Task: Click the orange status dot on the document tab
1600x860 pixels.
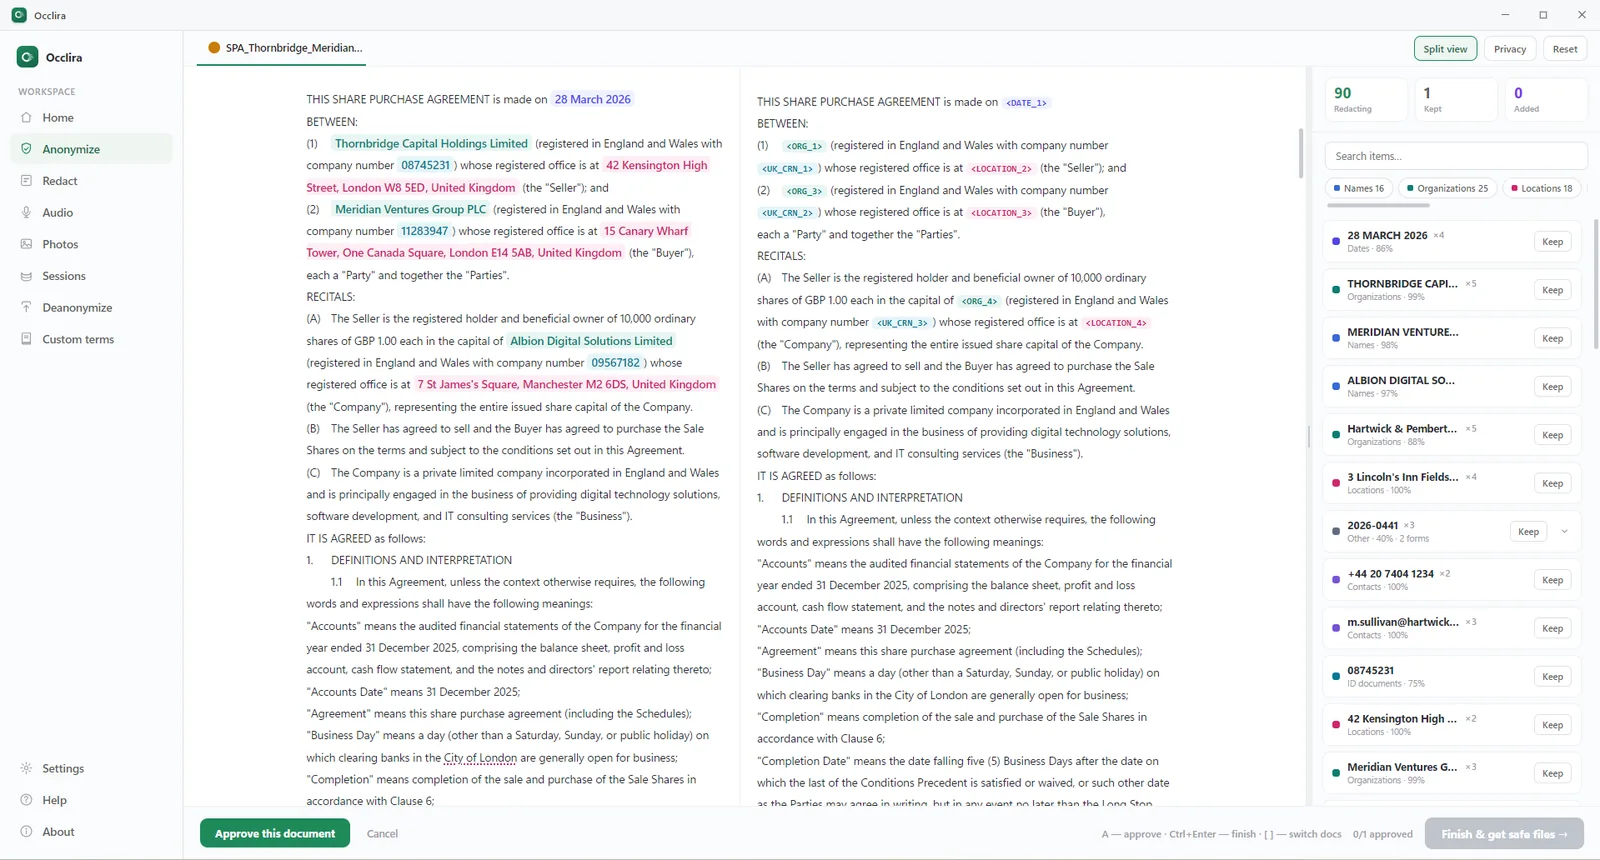Action: pyautogui.click(x=214, y=47)
